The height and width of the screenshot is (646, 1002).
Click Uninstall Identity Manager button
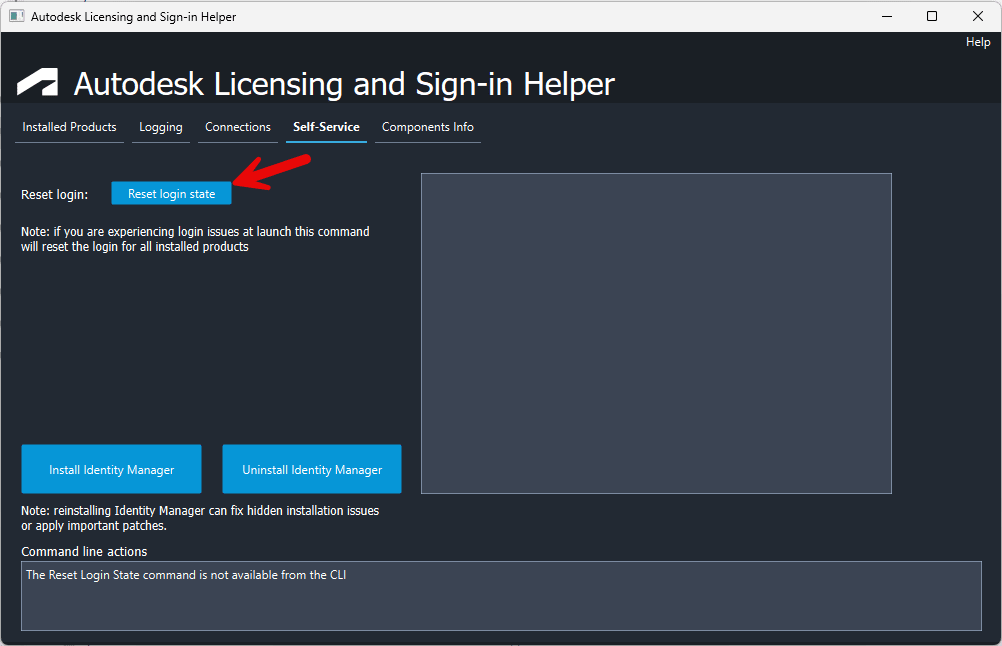tap(312, 470)
